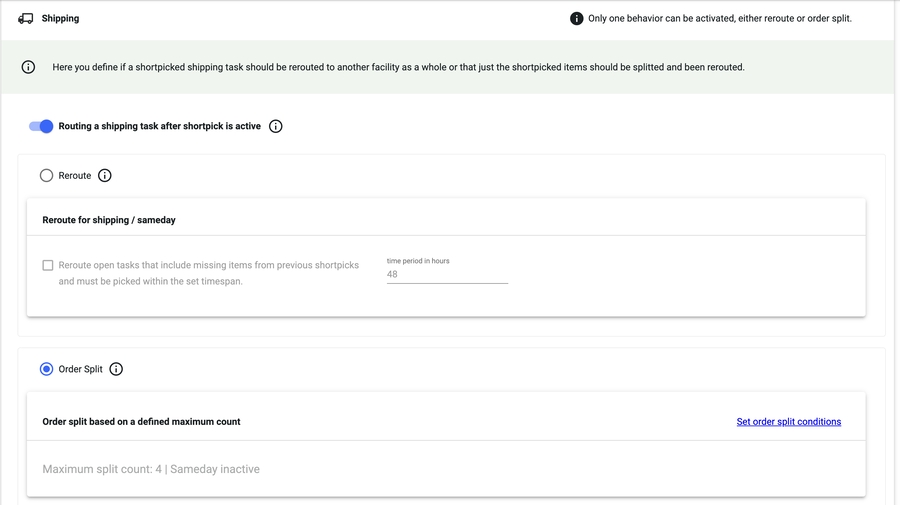Check the reroute open tasks checkbox

click(47, 265)
